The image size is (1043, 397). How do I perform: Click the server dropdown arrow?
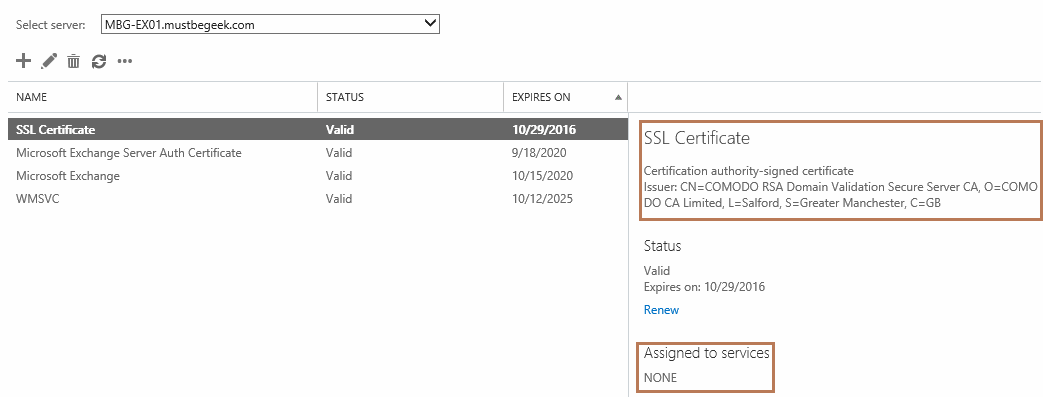click(x=430, y=24)
